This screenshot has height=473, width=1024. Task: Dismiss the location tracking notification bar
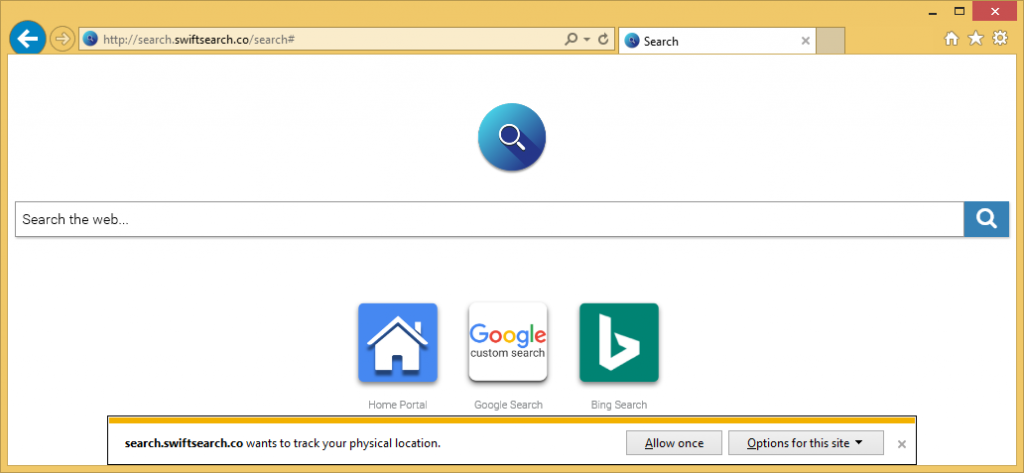(901, 444)
